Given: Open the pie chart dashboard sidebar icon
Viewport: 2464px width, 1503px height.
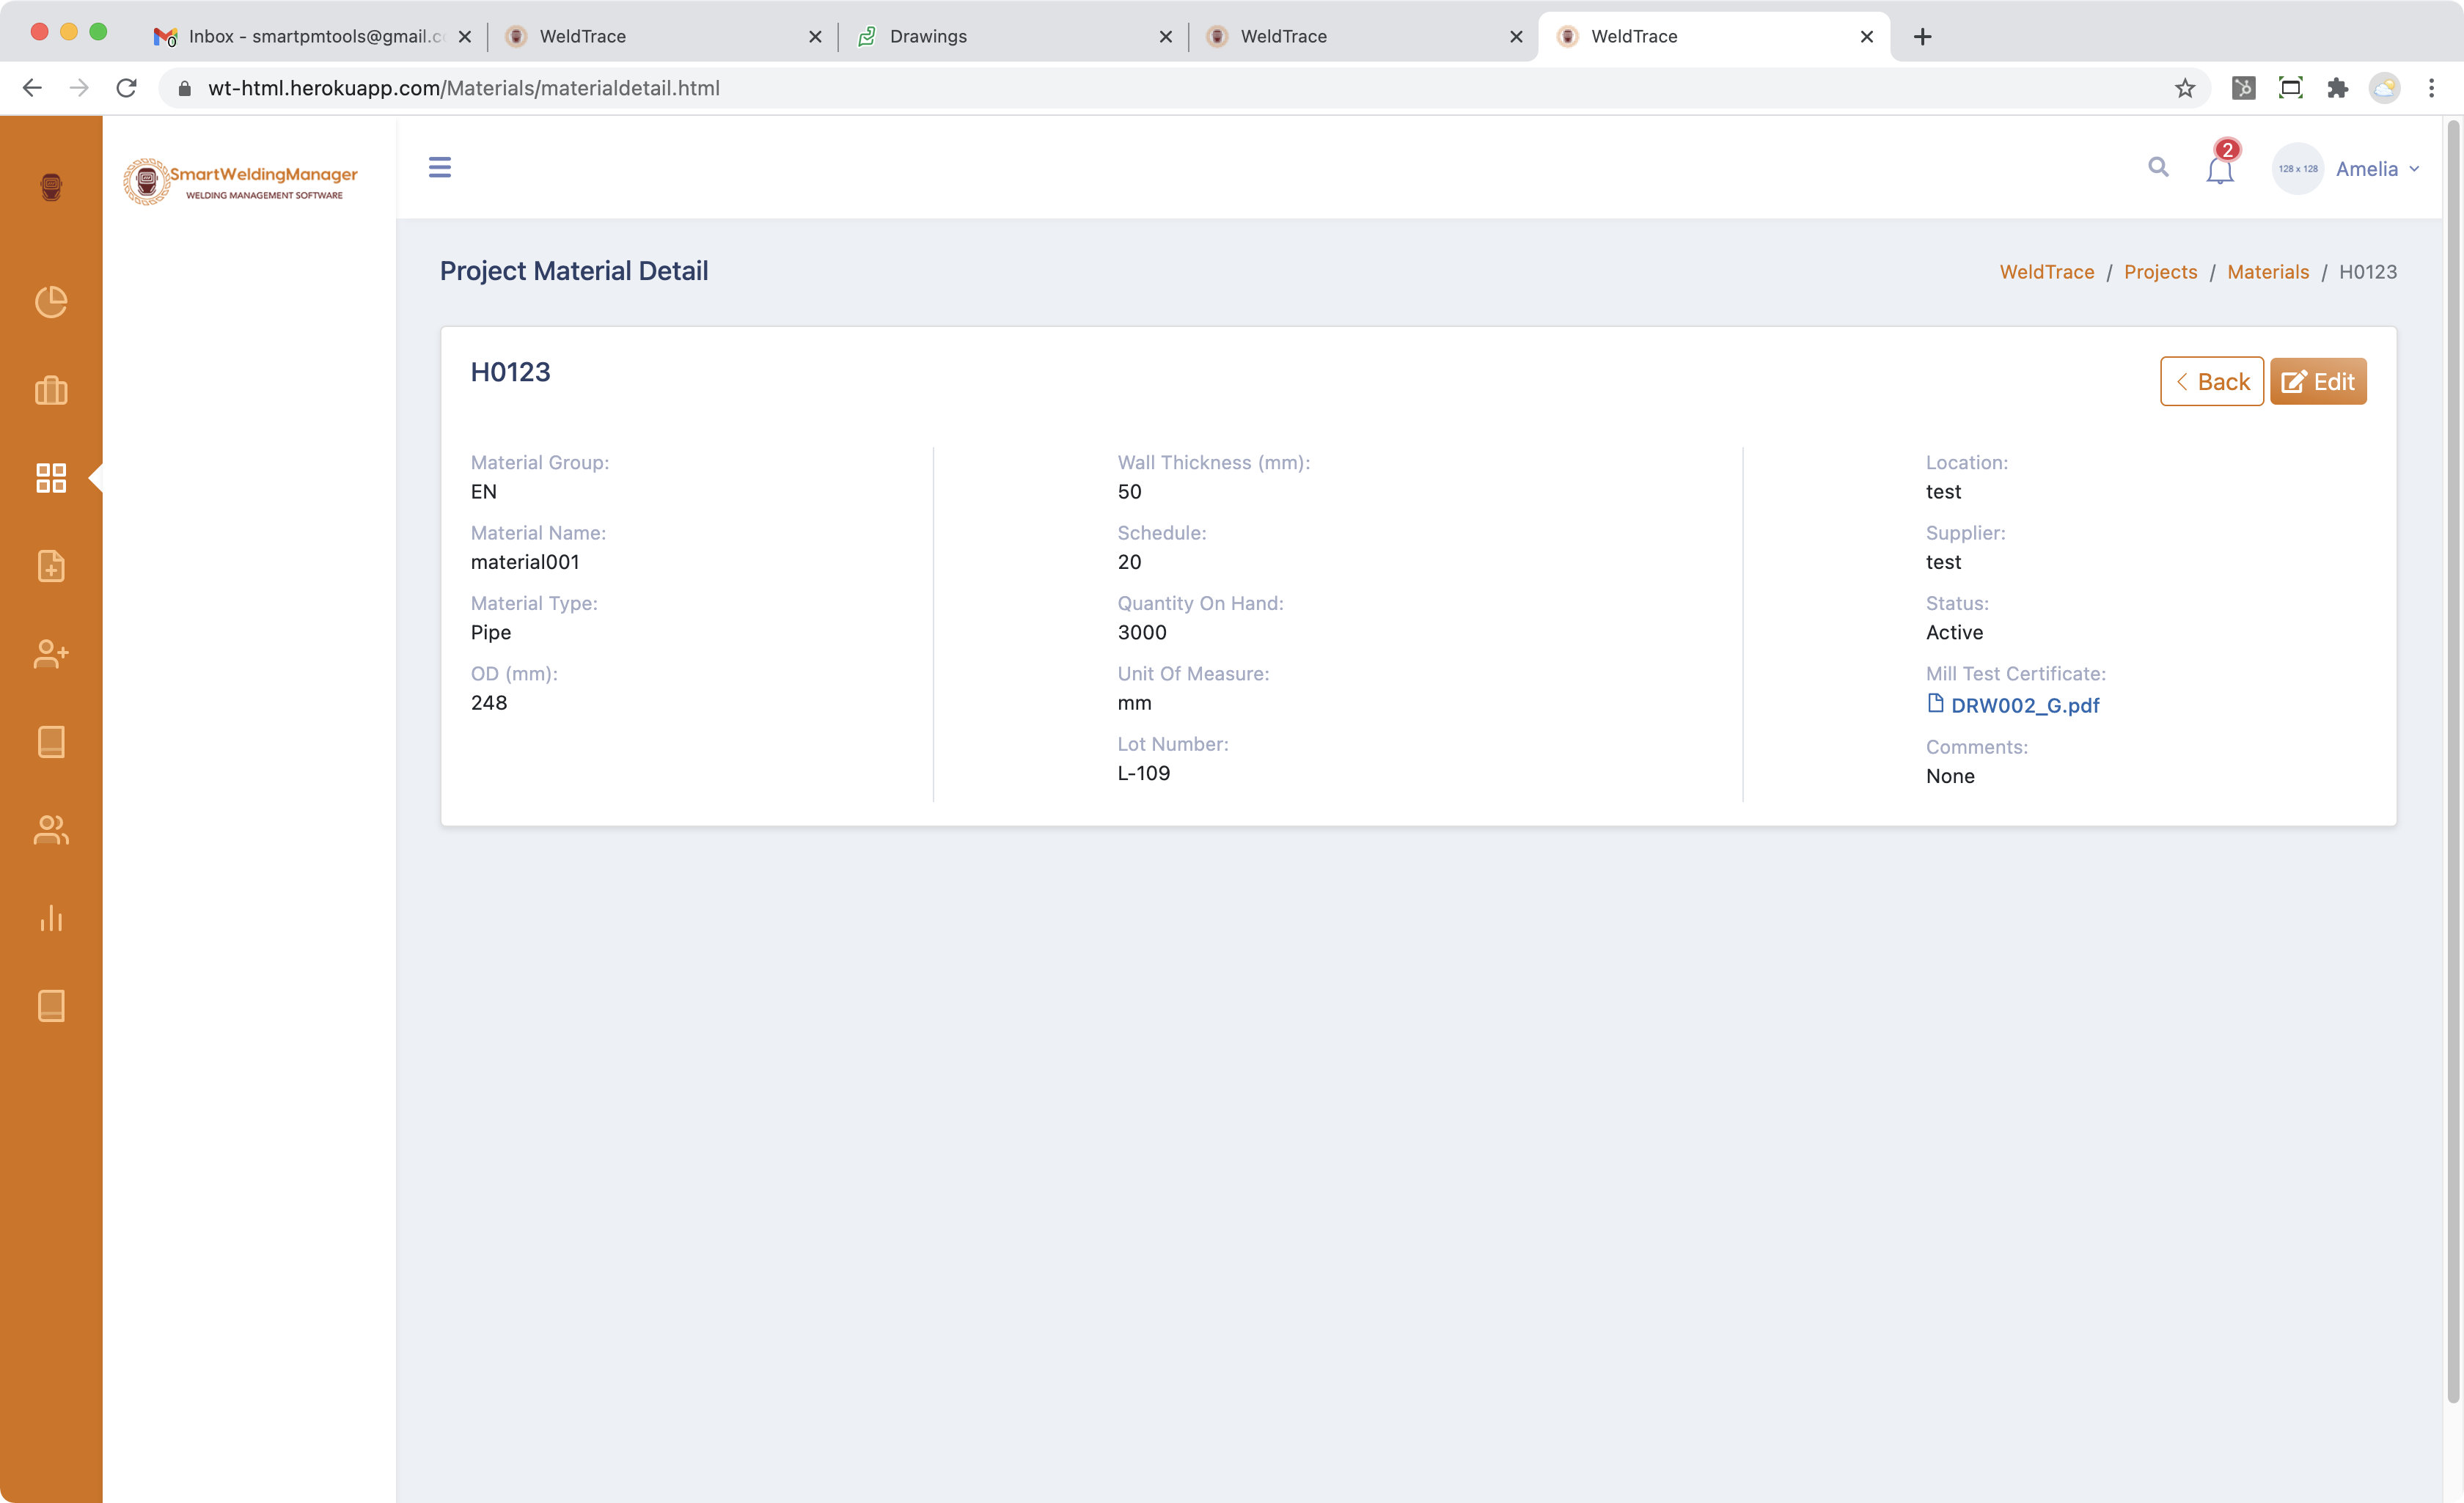Looking at the screenshot, I should (51, 302).
